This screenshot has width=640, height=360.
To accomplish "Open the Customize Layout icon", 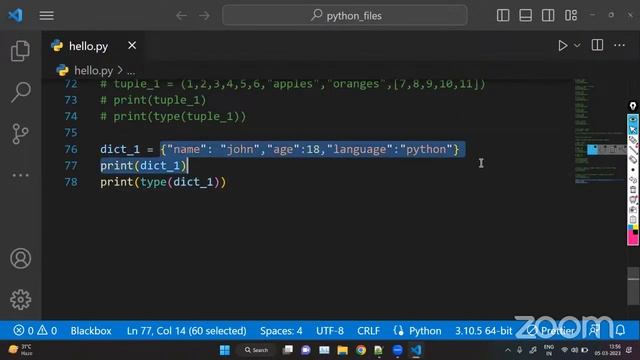I will coord(571,16).
